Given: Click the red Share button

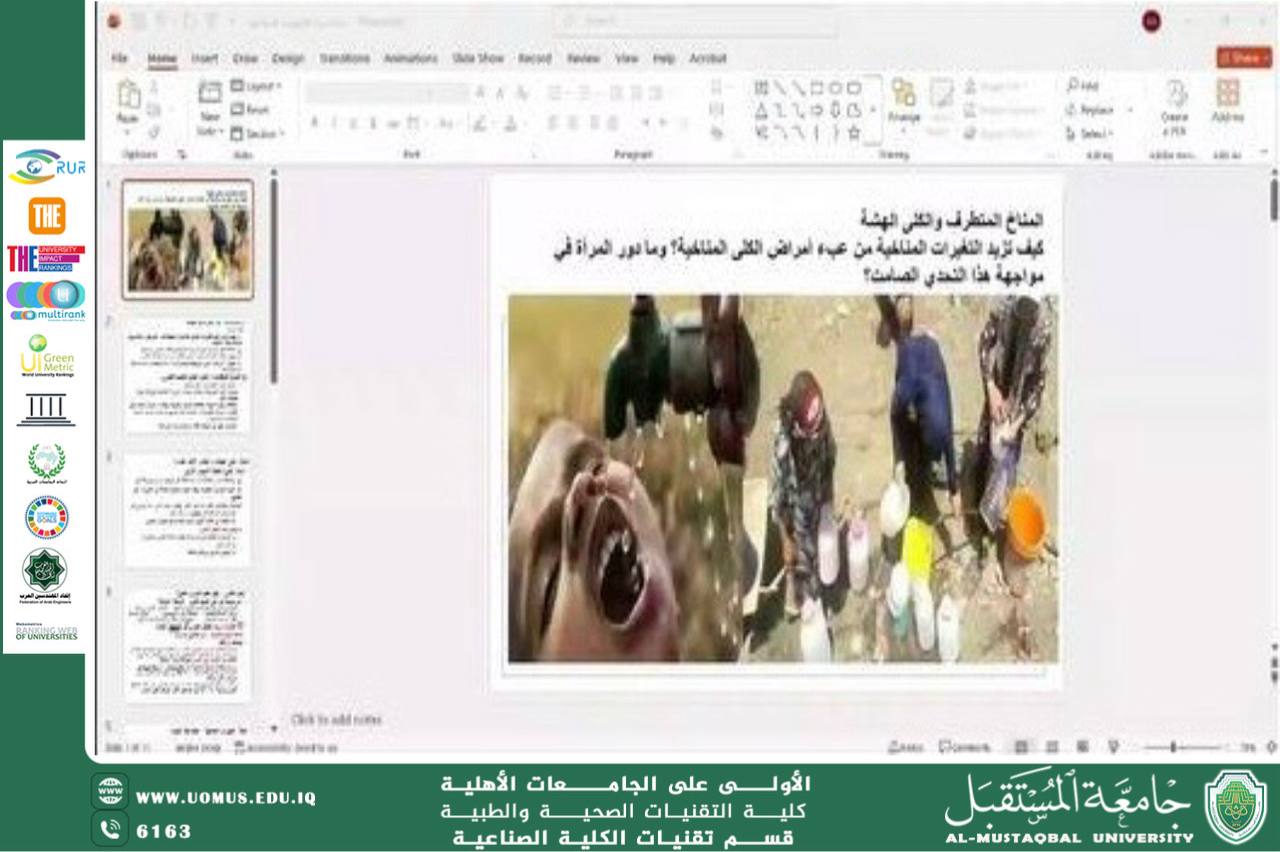Looking at the screenshot, I should coord(1243,58).
